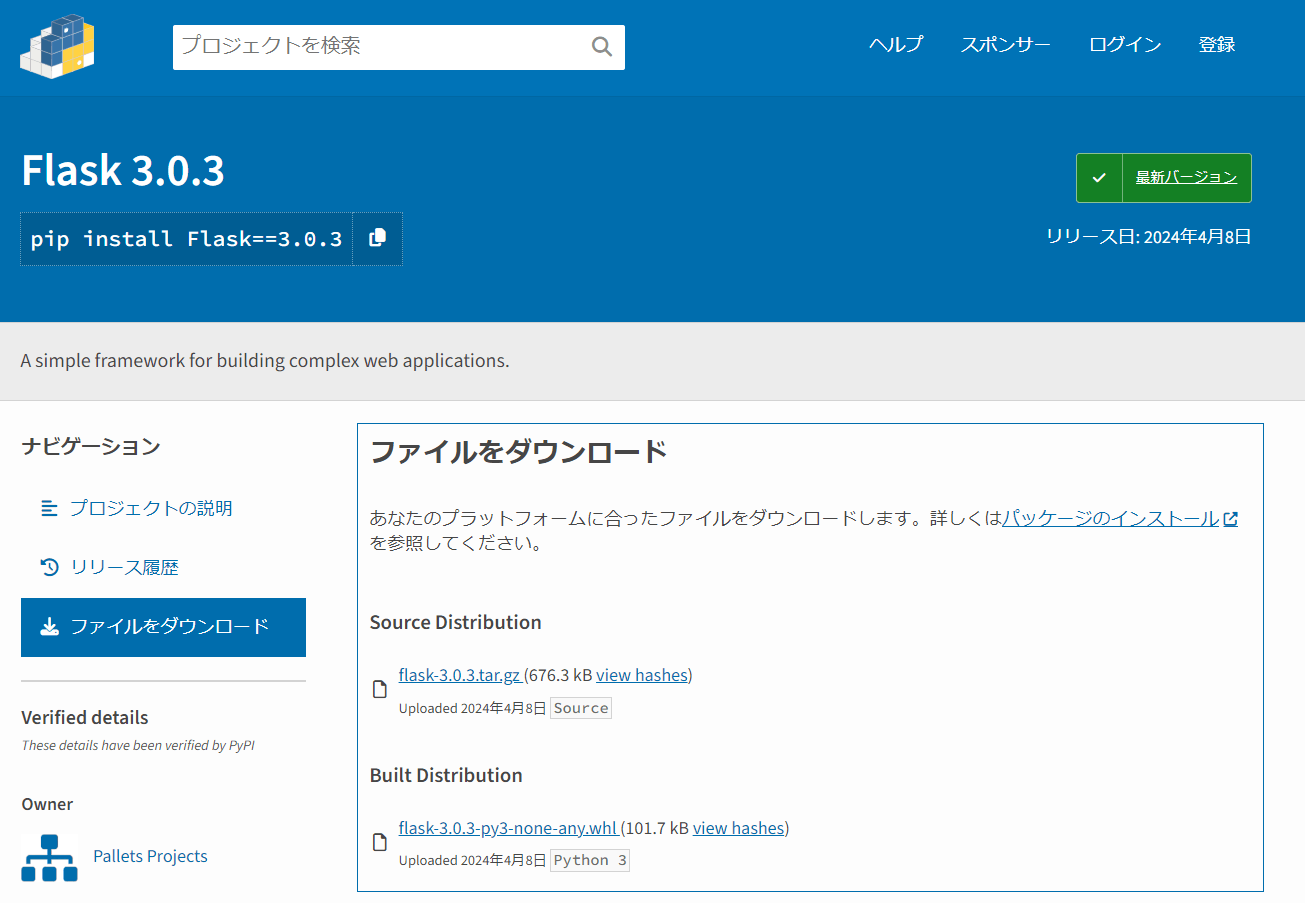Click the ナビゲーション heading
Viewport: 1305px width, 903px height.
pyautogui.click(x=91, y=446)
